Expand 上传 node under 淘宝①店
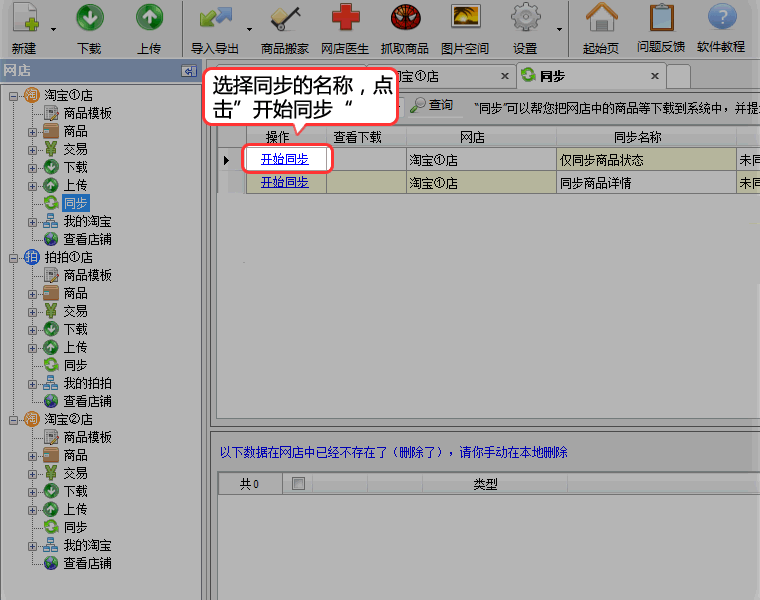The image size is (760, 600). (x=32, y=186)
